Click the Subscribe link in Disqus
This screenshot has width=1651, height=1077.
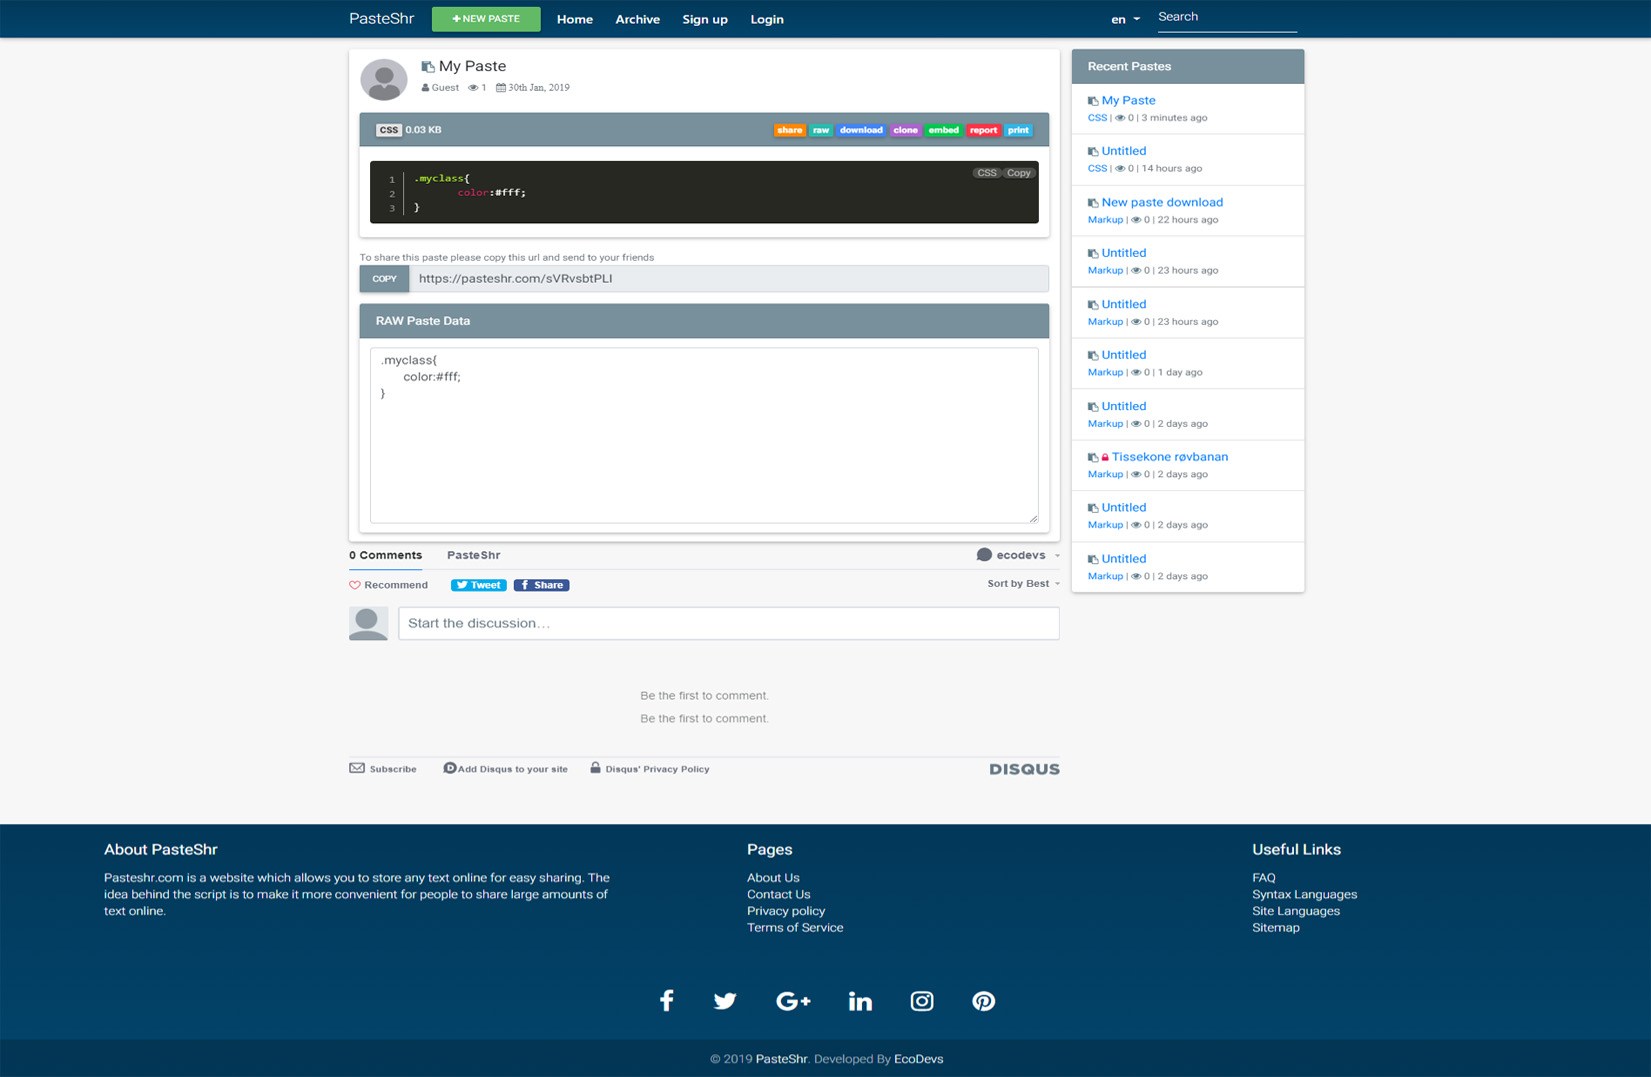tap(393, 769)
